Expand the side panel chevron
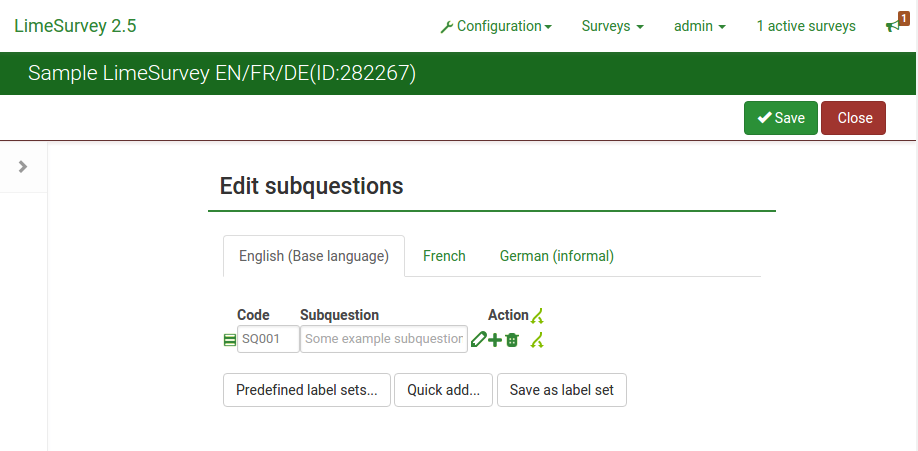 tap(23, 167)
